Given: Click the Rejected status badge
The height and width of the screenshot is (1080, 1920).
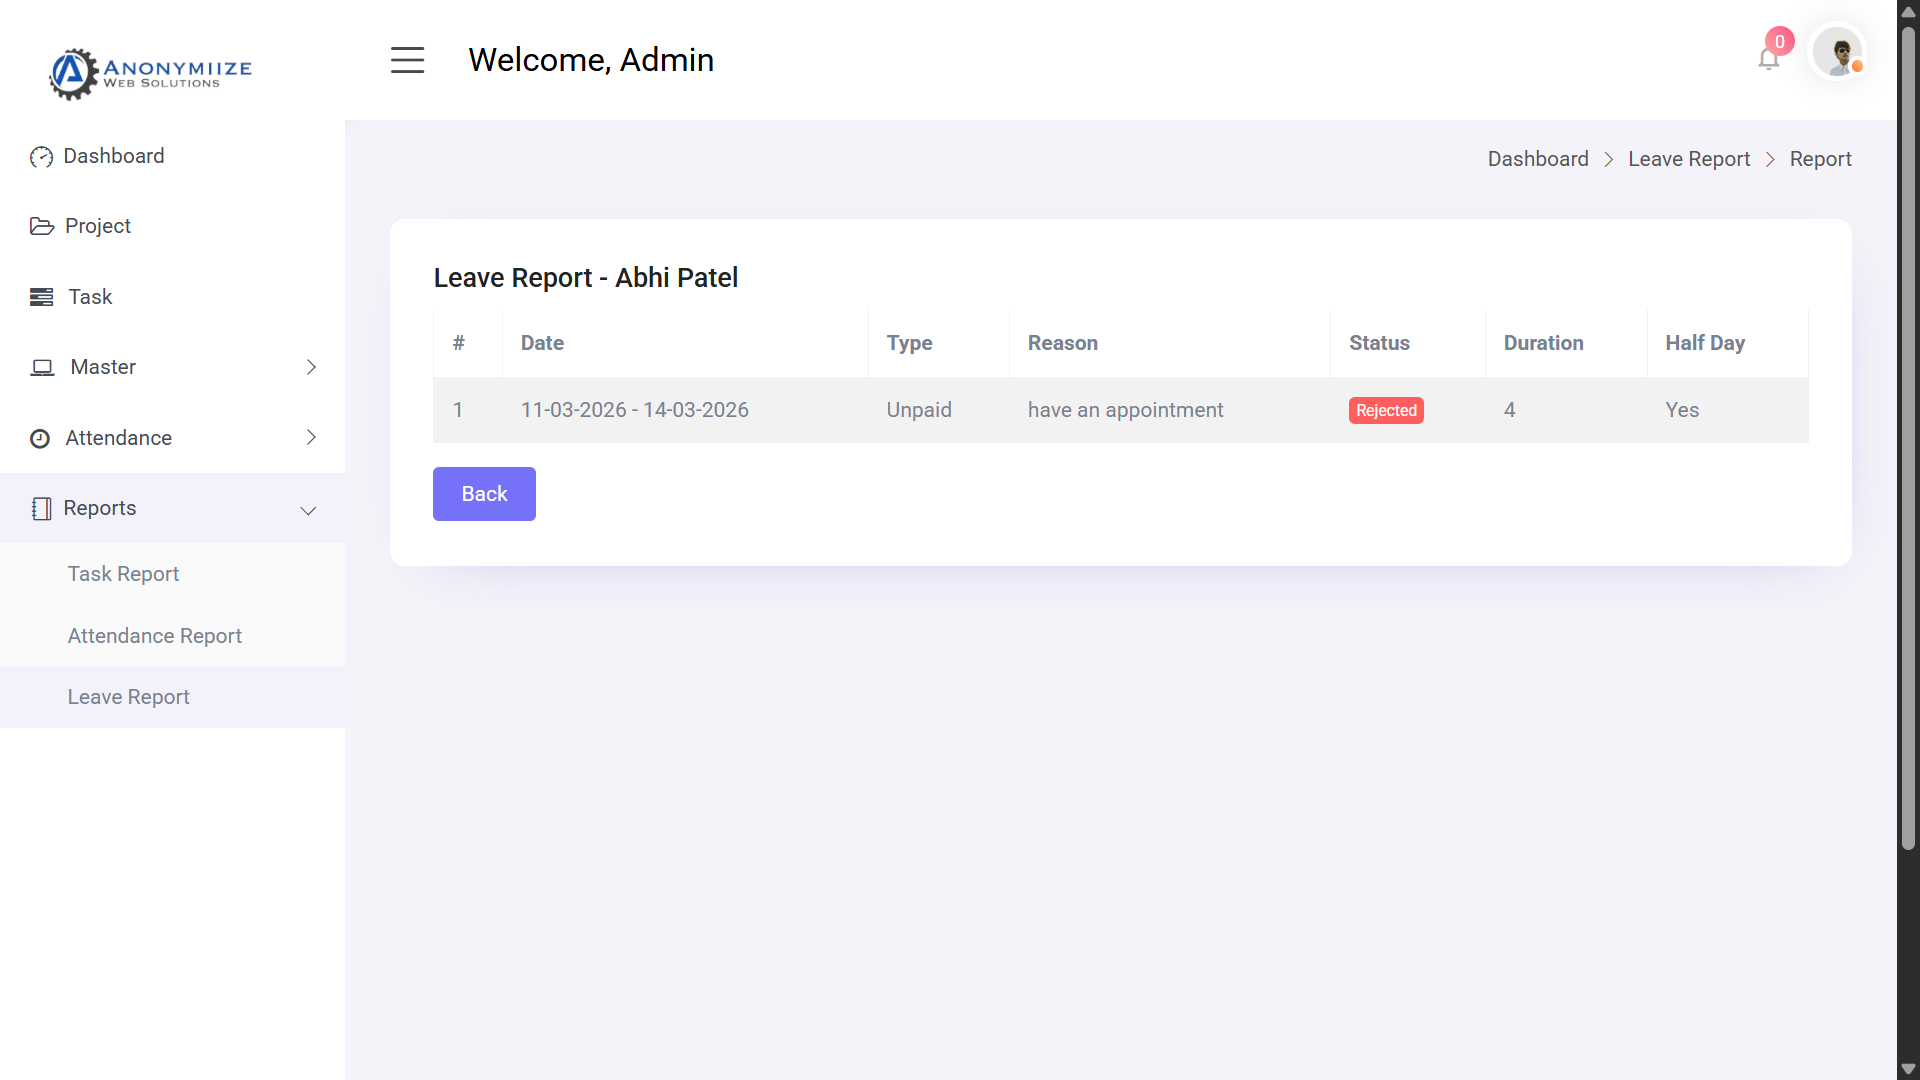Looking at the screenshot, I should tap(1386, 410).
